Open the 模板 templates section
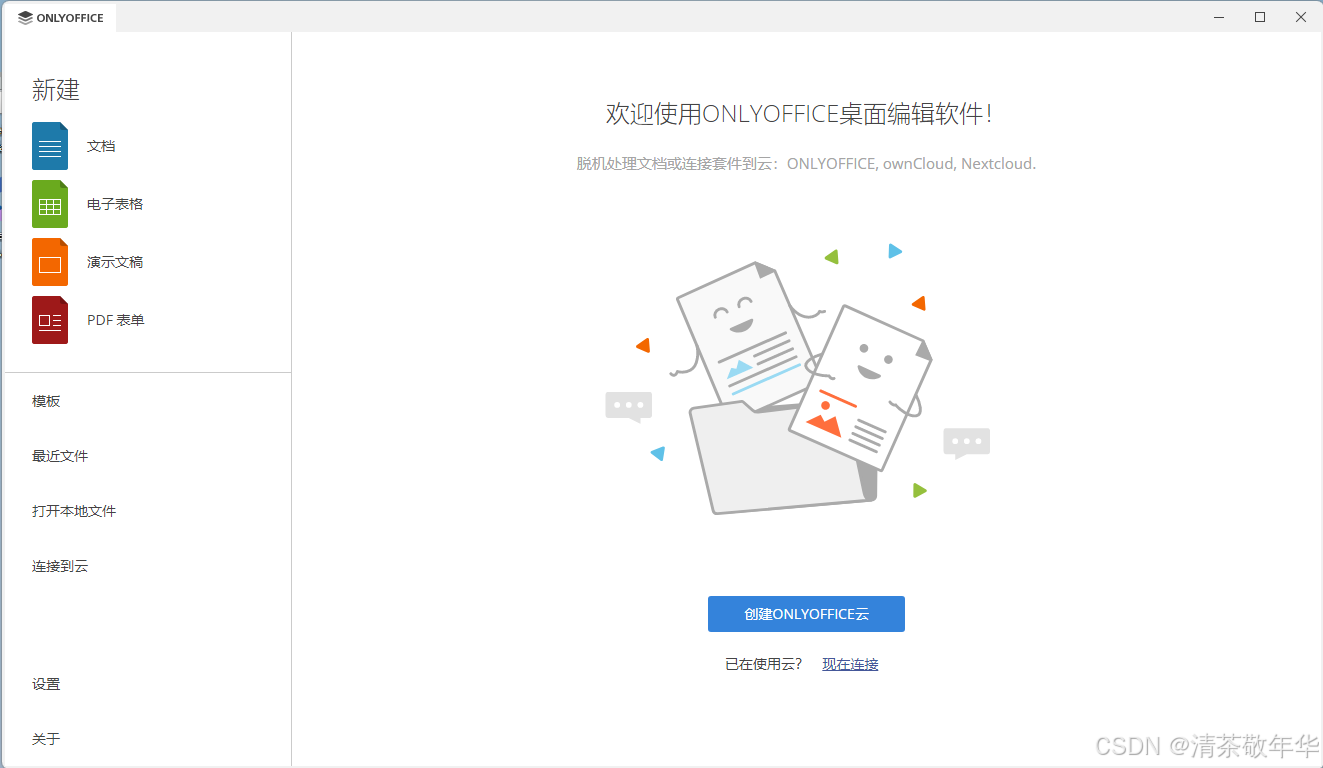 46,400
